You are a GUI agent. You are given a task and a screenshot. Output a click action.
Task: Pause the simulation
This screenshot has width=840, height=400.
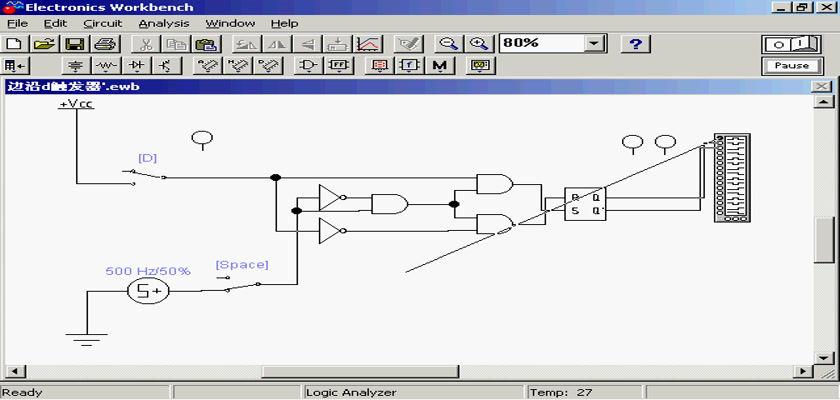click(x=791, y=66)
